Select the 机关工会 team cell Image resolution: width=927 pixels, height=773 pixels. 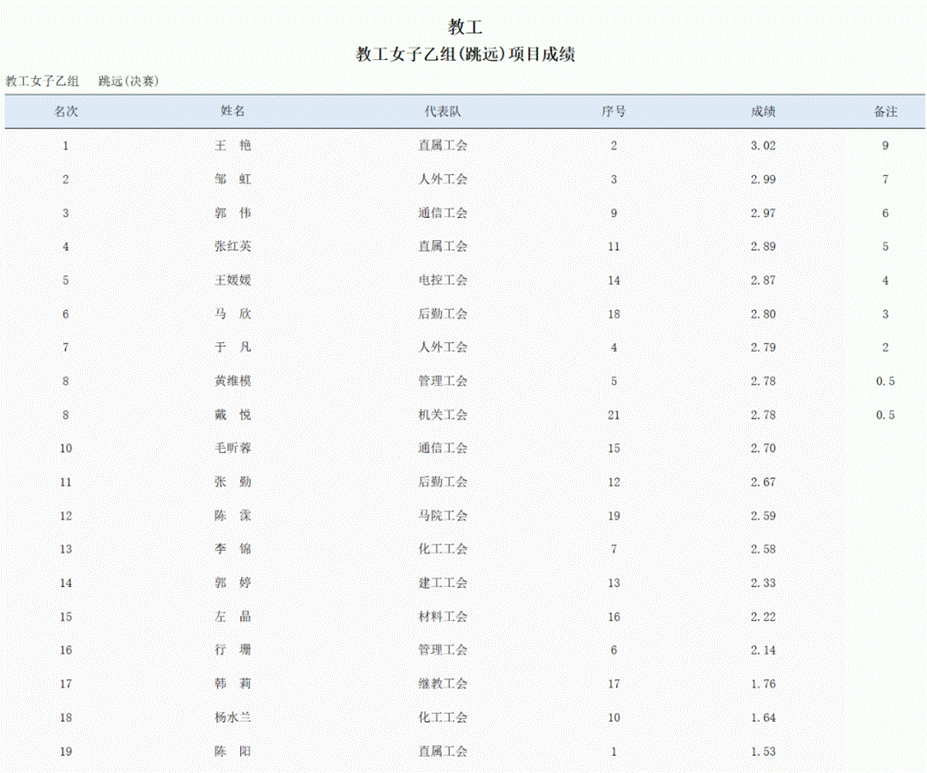(x=442, y=415)
